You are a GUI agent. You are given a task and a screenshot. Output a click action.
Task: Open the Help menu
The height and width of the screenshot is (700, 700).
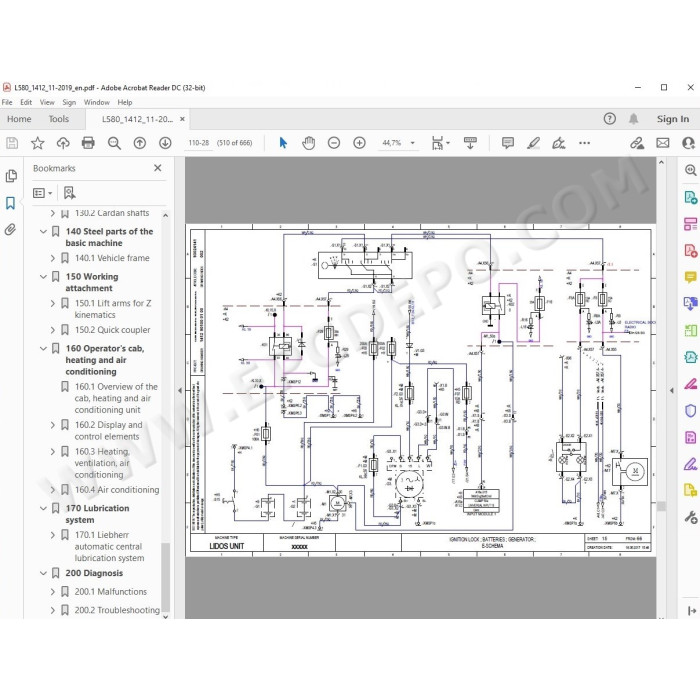click(x=125, y=102)
